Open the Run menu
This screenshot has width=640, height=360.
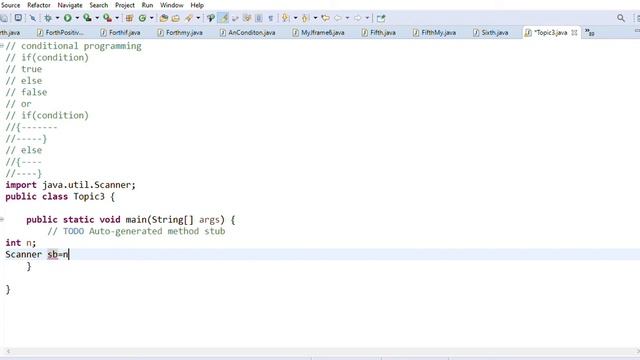[x=147, y=5]
